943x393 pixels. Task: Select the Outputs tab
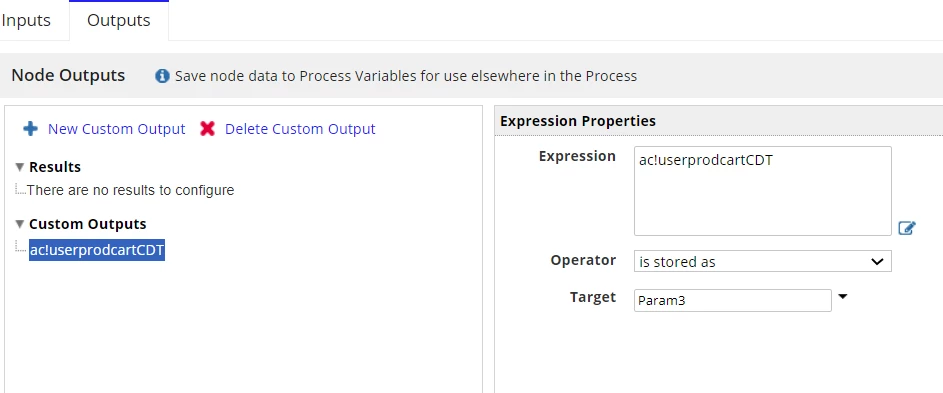tap(118, 20)
